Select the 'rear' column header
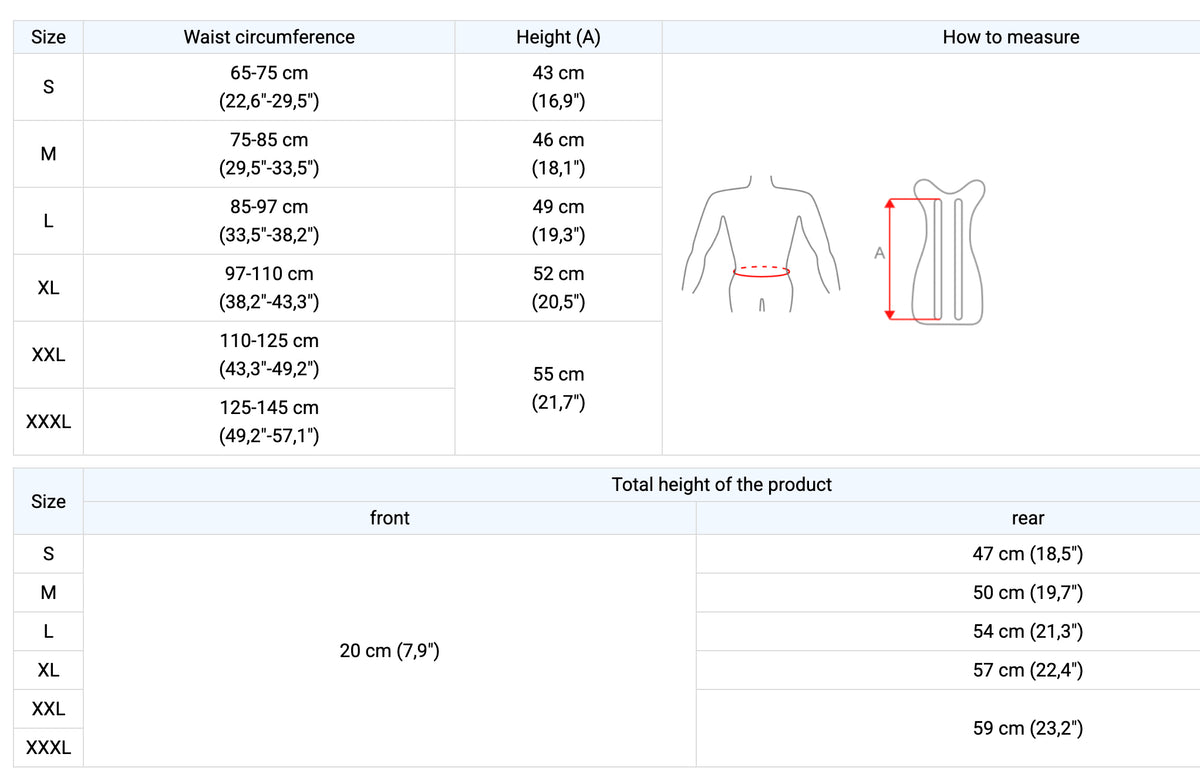1200x774 pixels. coord(1028,518)
